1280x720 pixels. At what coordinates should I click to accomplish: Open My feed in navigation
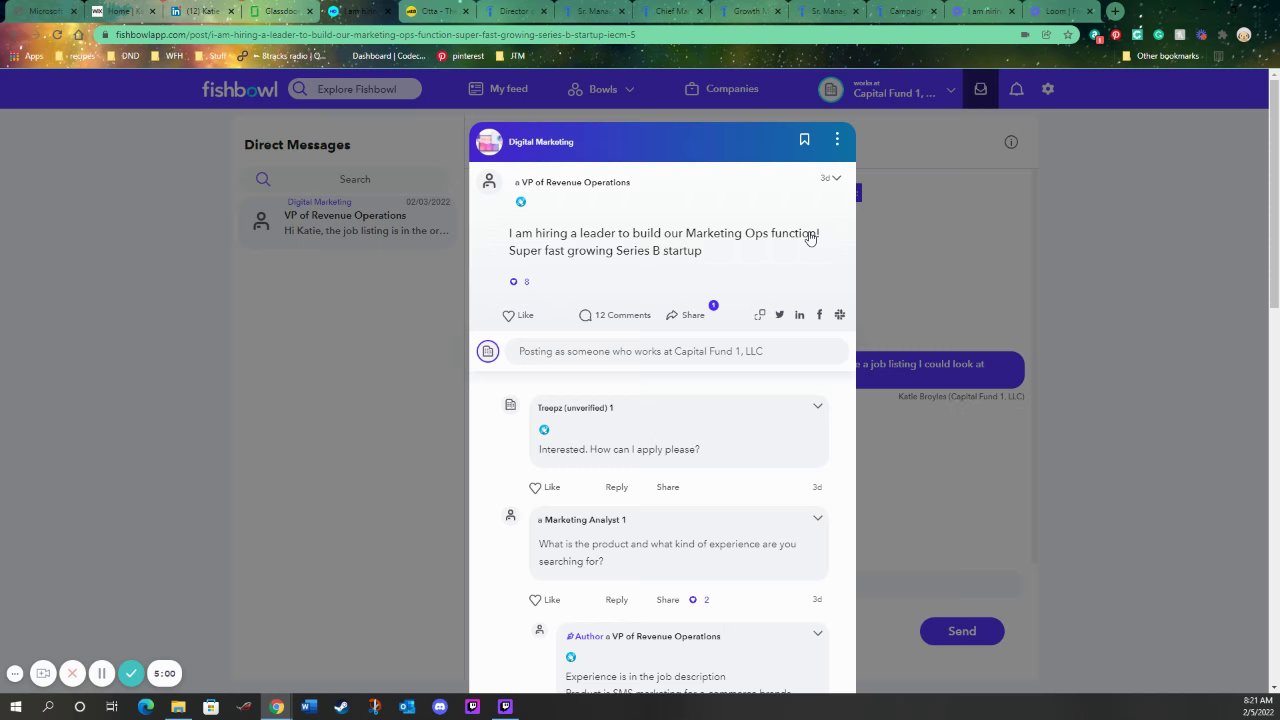(x=498, y=89)
